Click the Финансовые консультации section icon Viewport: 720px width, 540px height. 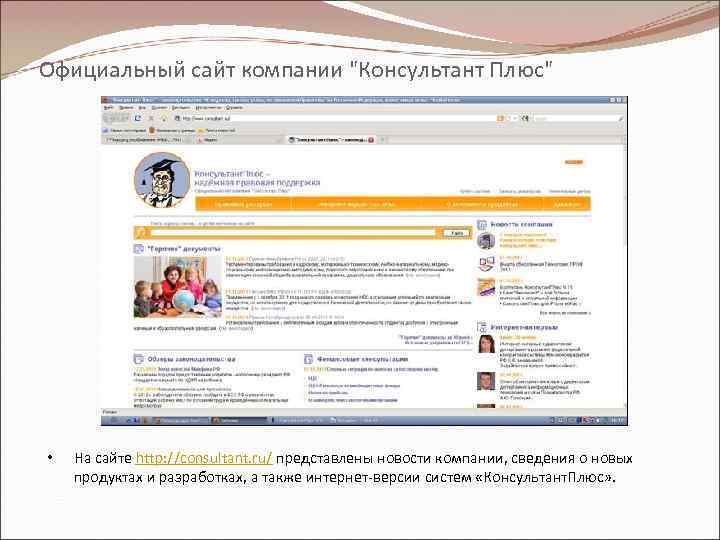coord(309,359)
